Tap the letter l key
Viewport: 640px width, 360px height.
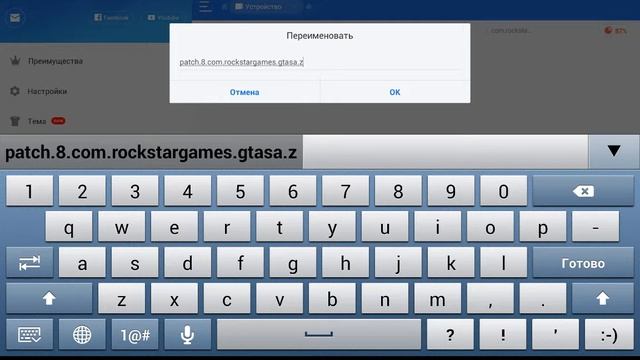pos(503,263)
